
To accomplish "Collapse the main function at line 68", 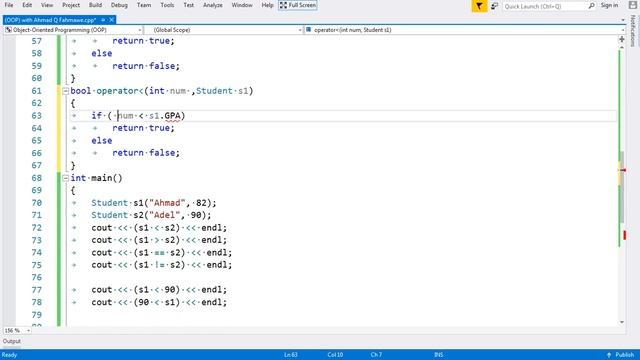I will point(65,178).
